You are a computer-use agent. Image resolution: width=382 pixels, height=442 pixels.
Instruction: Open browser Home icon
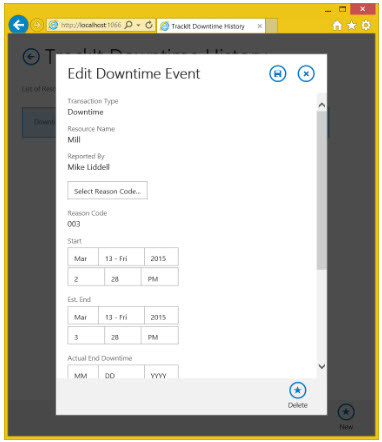pyautogui.click(x=337, y=25)
